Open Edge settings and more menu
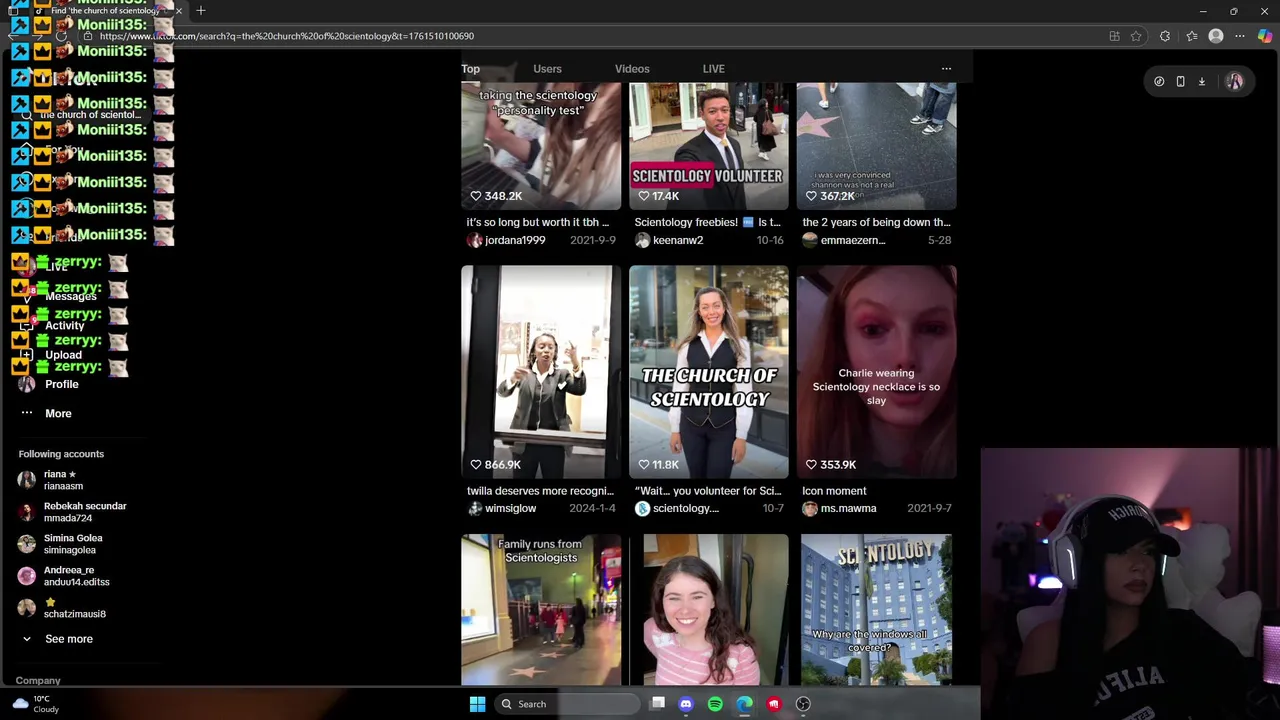This screenshot has width=1280, height=720. point(1240,36)
